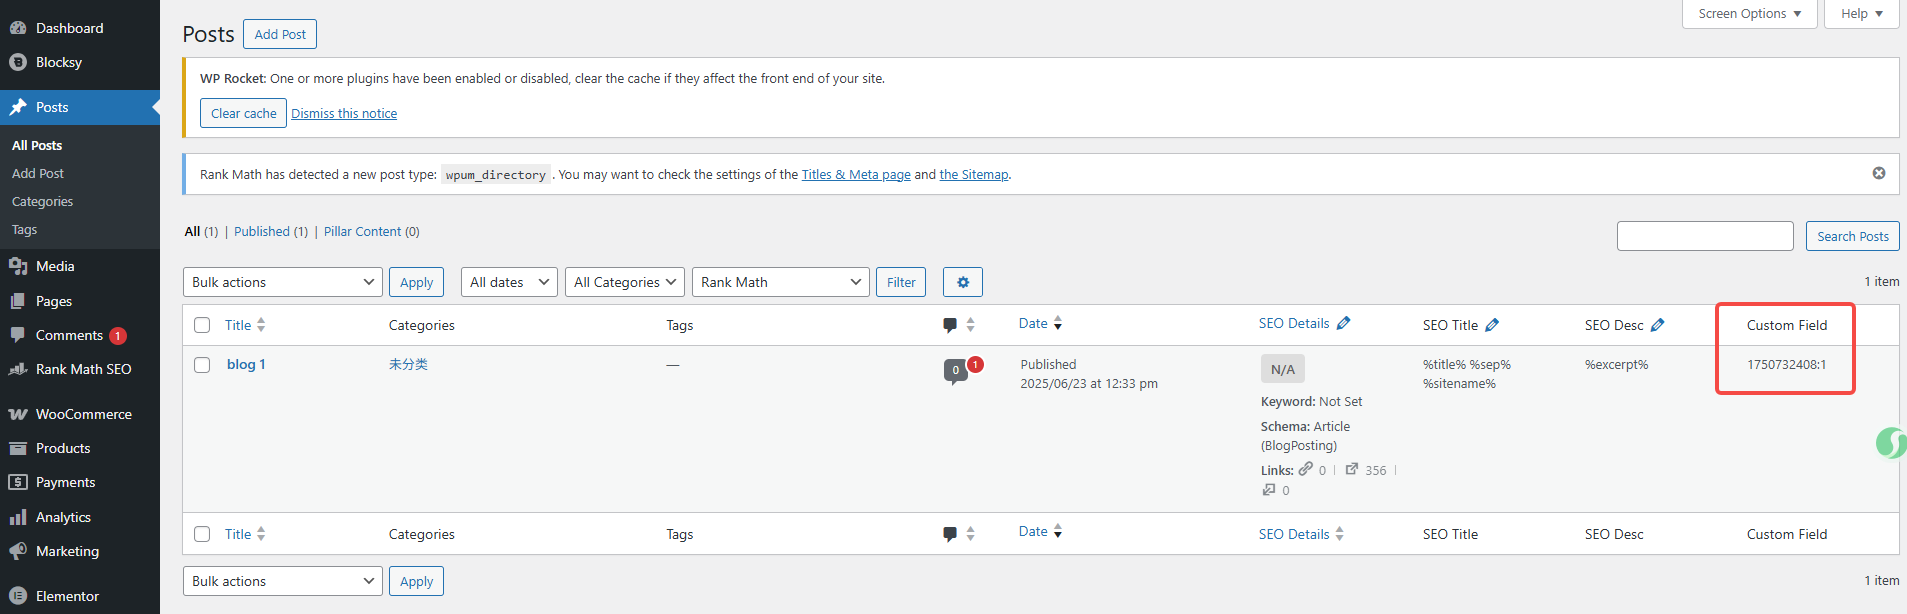This screenshot has width=1907, height=614.
Task: Click the edit pencil beside SEO Desc
Action: coord(1657,325)
